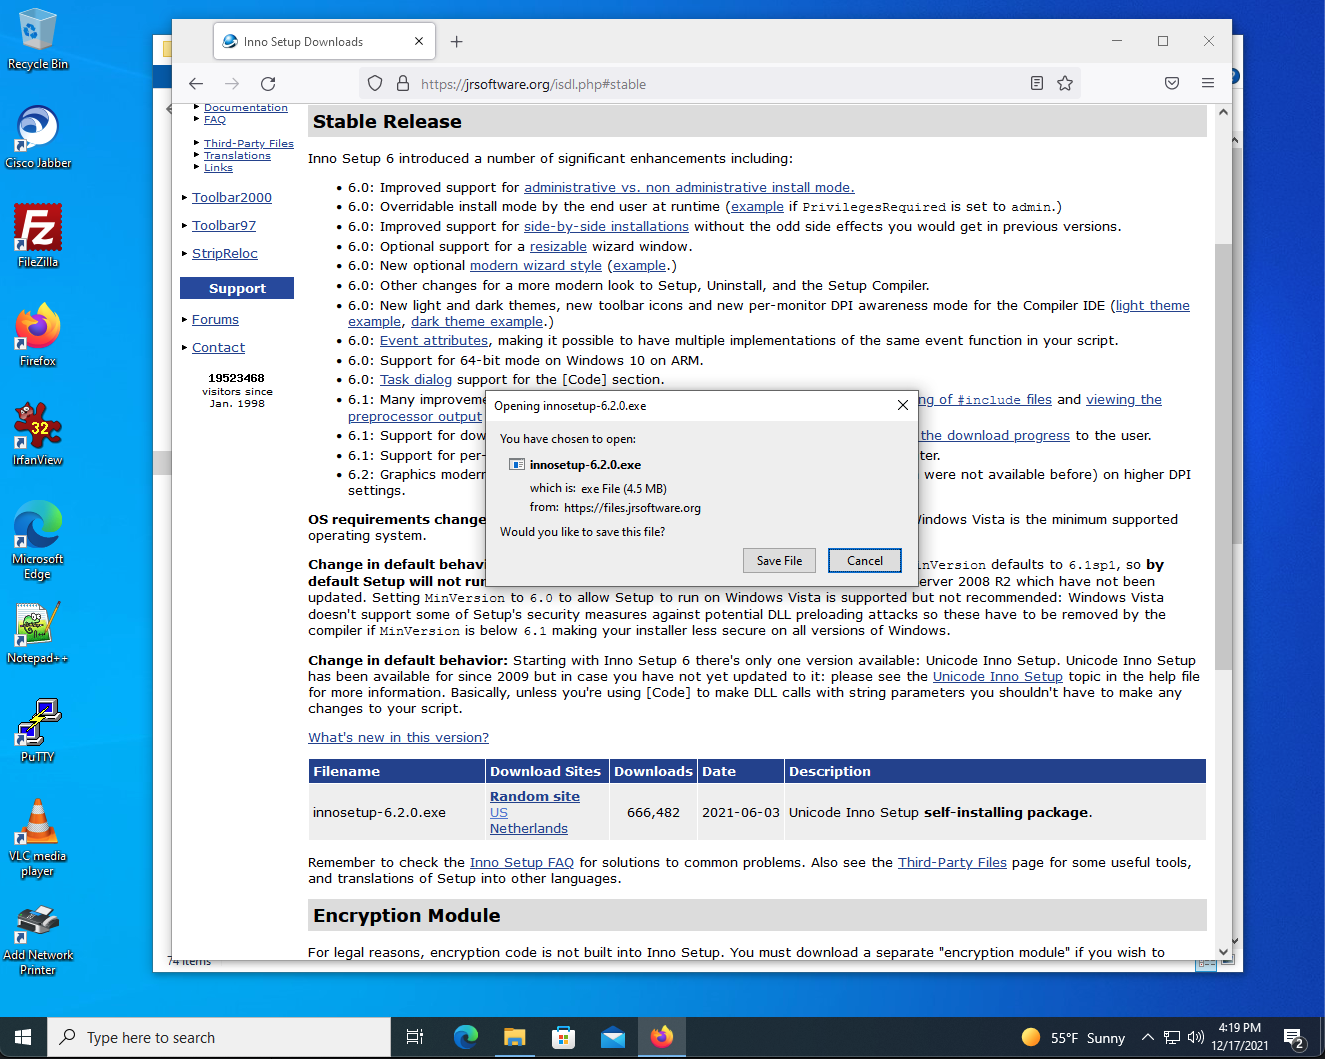Bookmark this page with the star icon
Image resolution: width=1325 pixels, height=1059 pixels.
click(x=1065, y=83)
